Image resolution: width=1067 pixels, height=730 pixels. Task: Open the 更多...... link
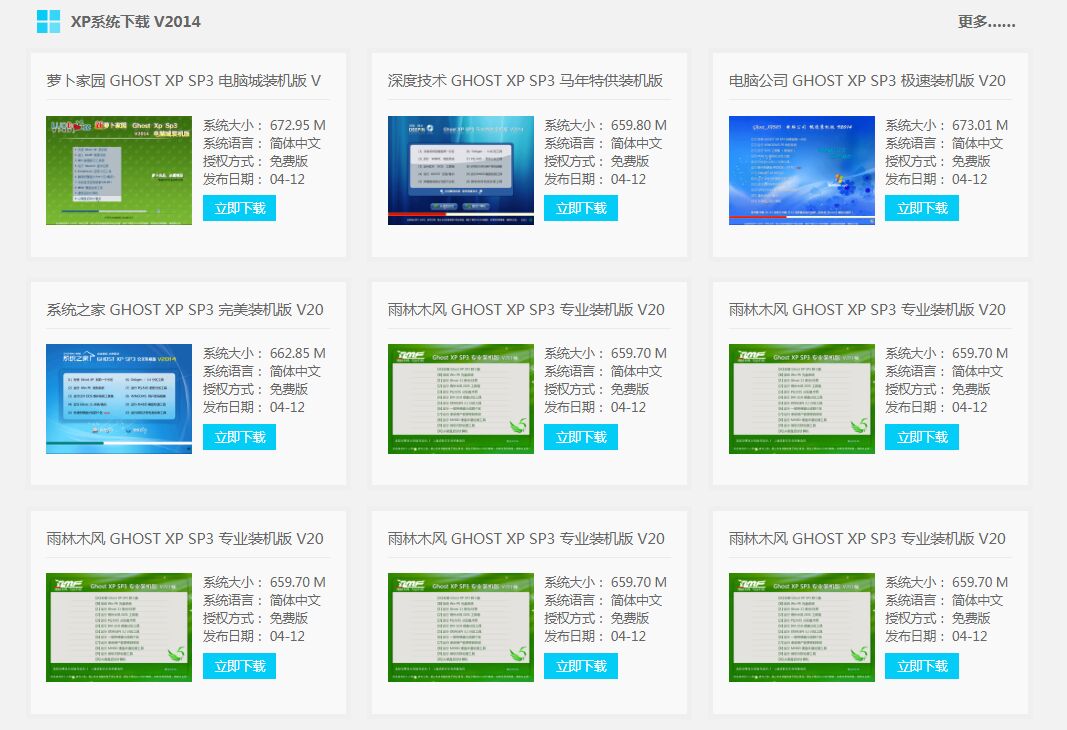(x=986, y=22)
